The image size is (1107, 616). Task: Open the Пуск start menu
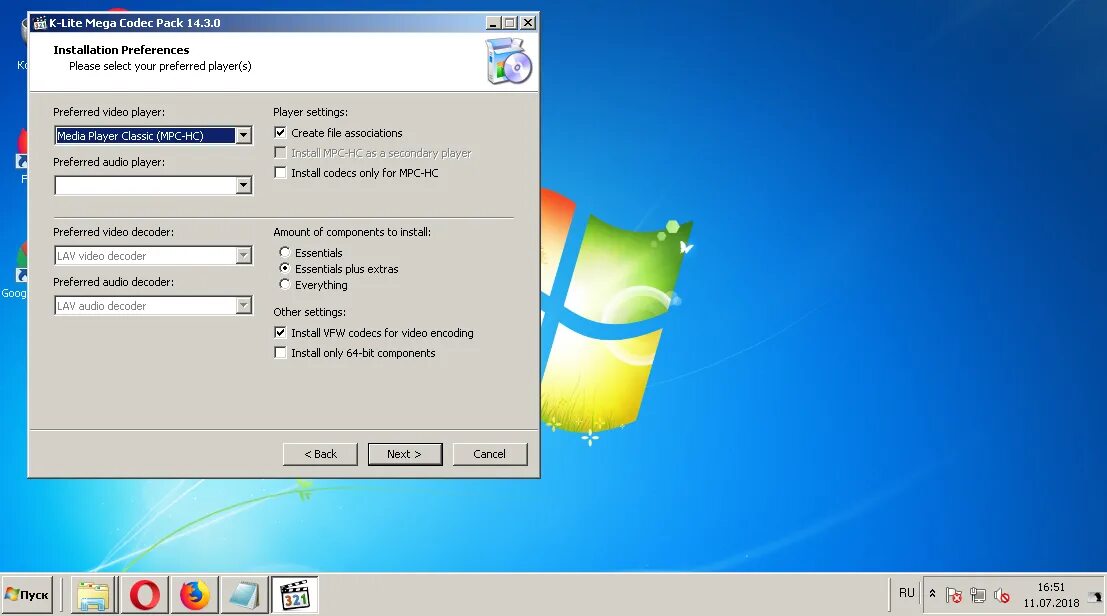click(27, 595)
